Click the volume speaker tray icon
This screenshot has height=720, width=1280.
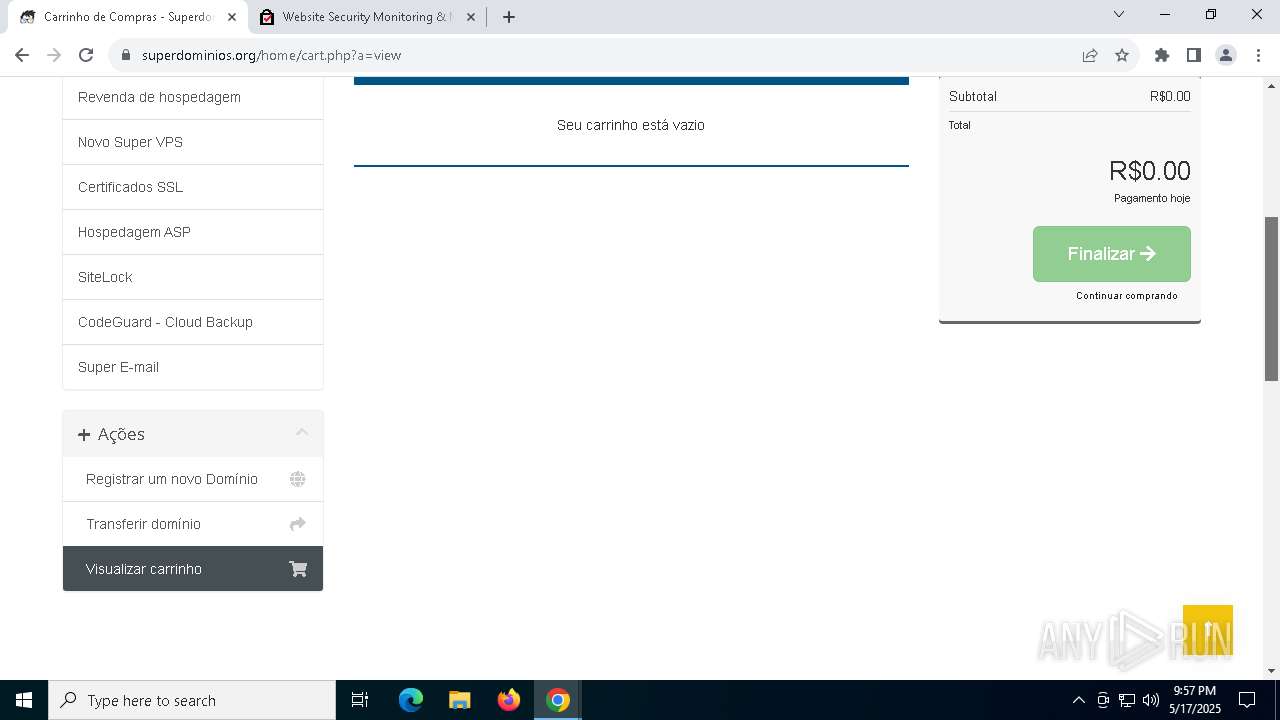pyautogui.click(x=1151, y=700)
